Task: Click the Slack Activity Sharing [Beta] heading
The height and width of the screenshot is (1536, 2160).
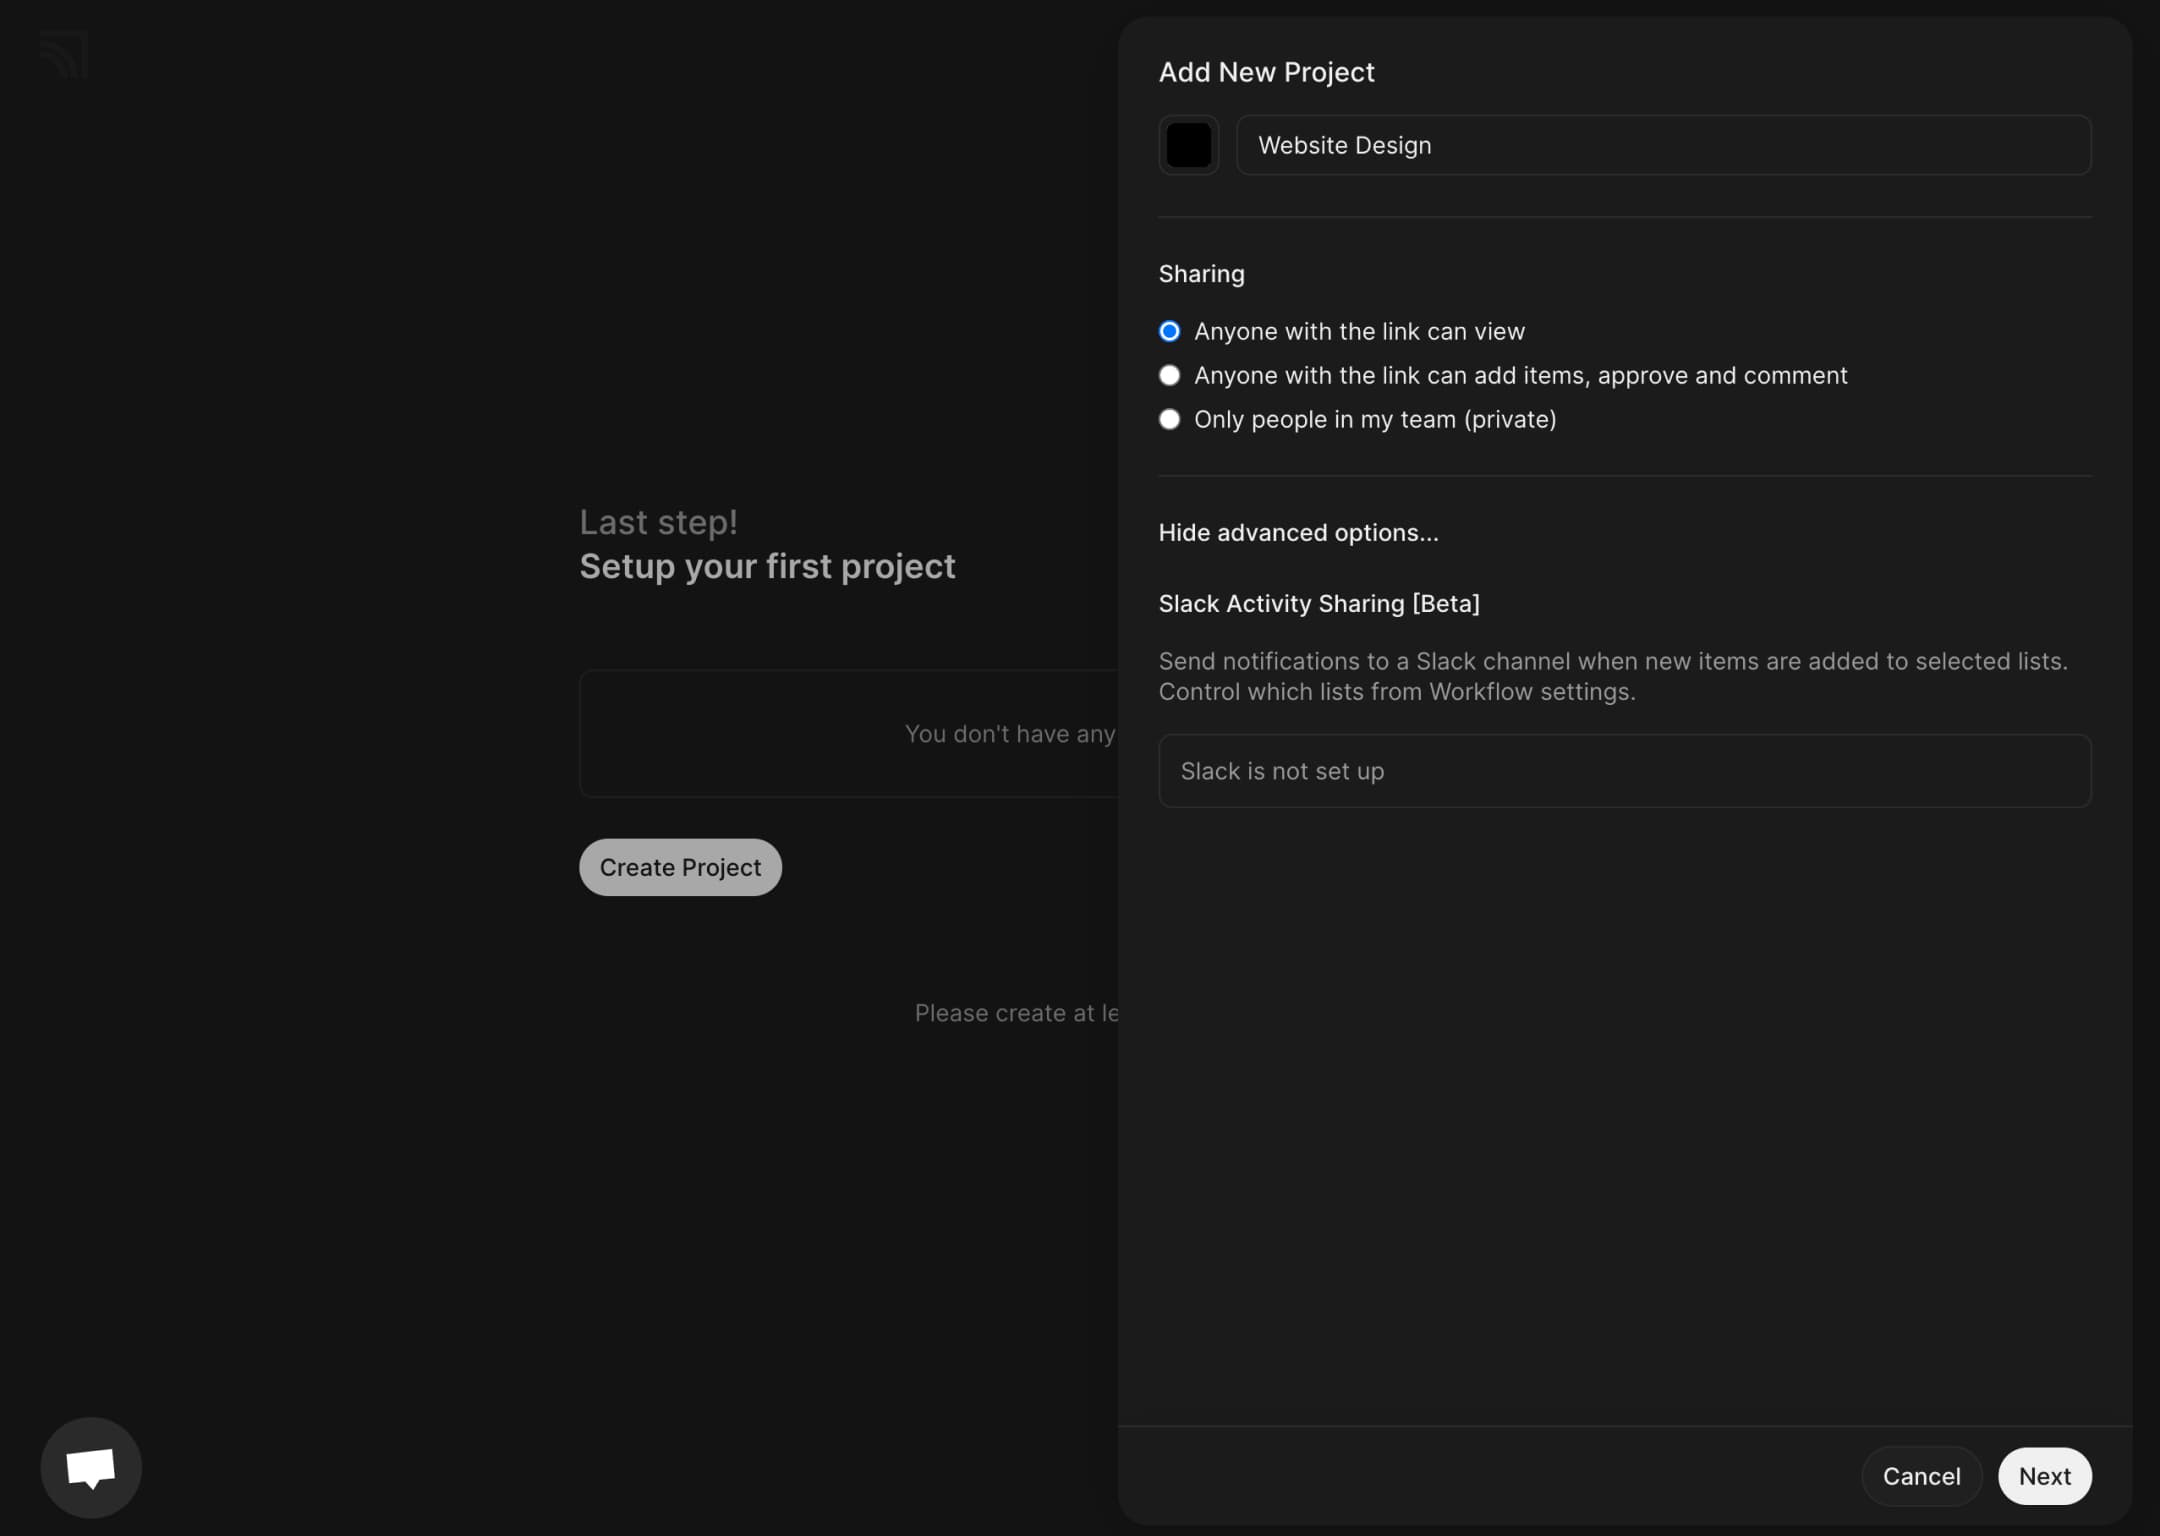Action: 1319,604
